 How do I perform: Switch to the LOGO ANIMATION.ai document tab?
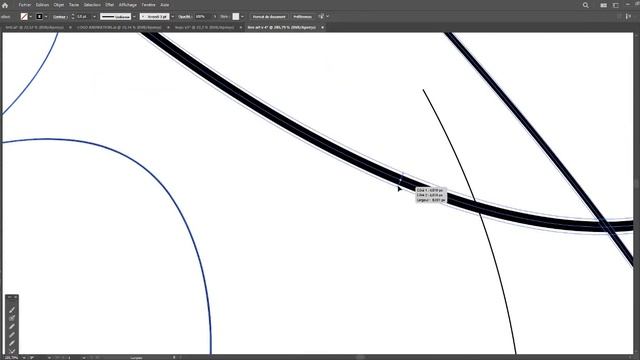[x=119, y=27]
